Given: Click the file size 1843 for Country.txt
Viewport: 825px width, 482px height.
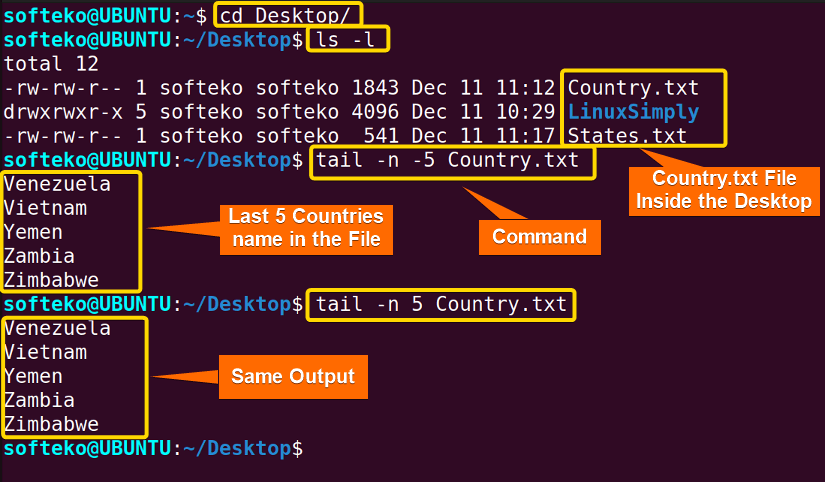Looking at the screenshot, I should point(375,88).
